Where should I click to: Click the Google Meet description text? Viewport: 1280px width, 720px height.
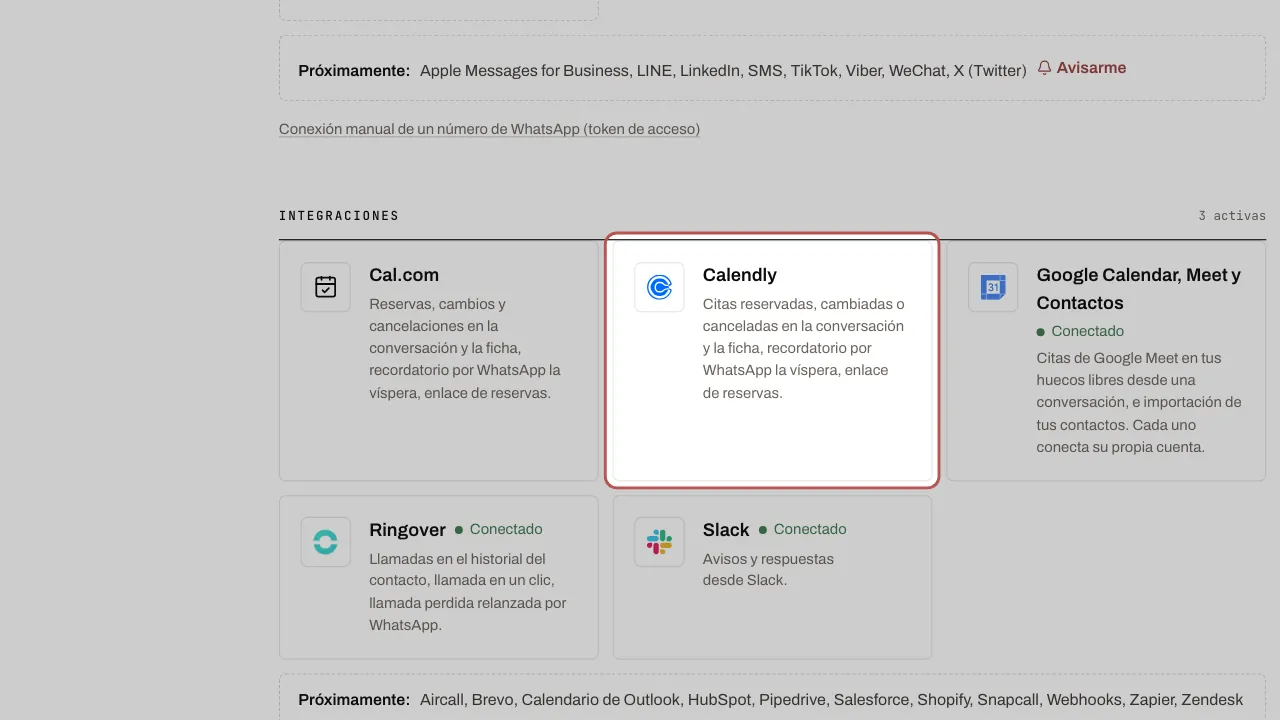[1139, 402]
